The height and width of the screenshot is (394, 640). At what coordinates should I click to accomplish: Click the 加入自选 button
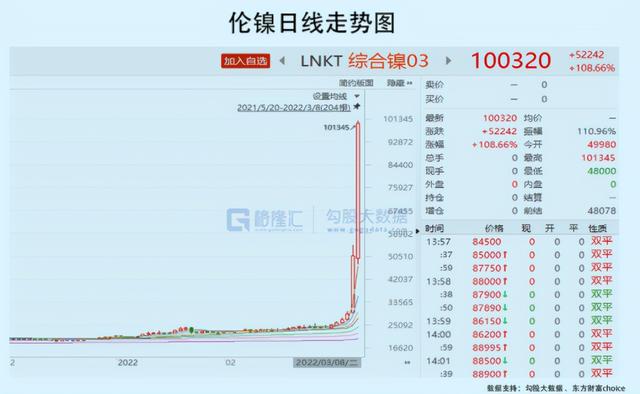coord(245,61)
